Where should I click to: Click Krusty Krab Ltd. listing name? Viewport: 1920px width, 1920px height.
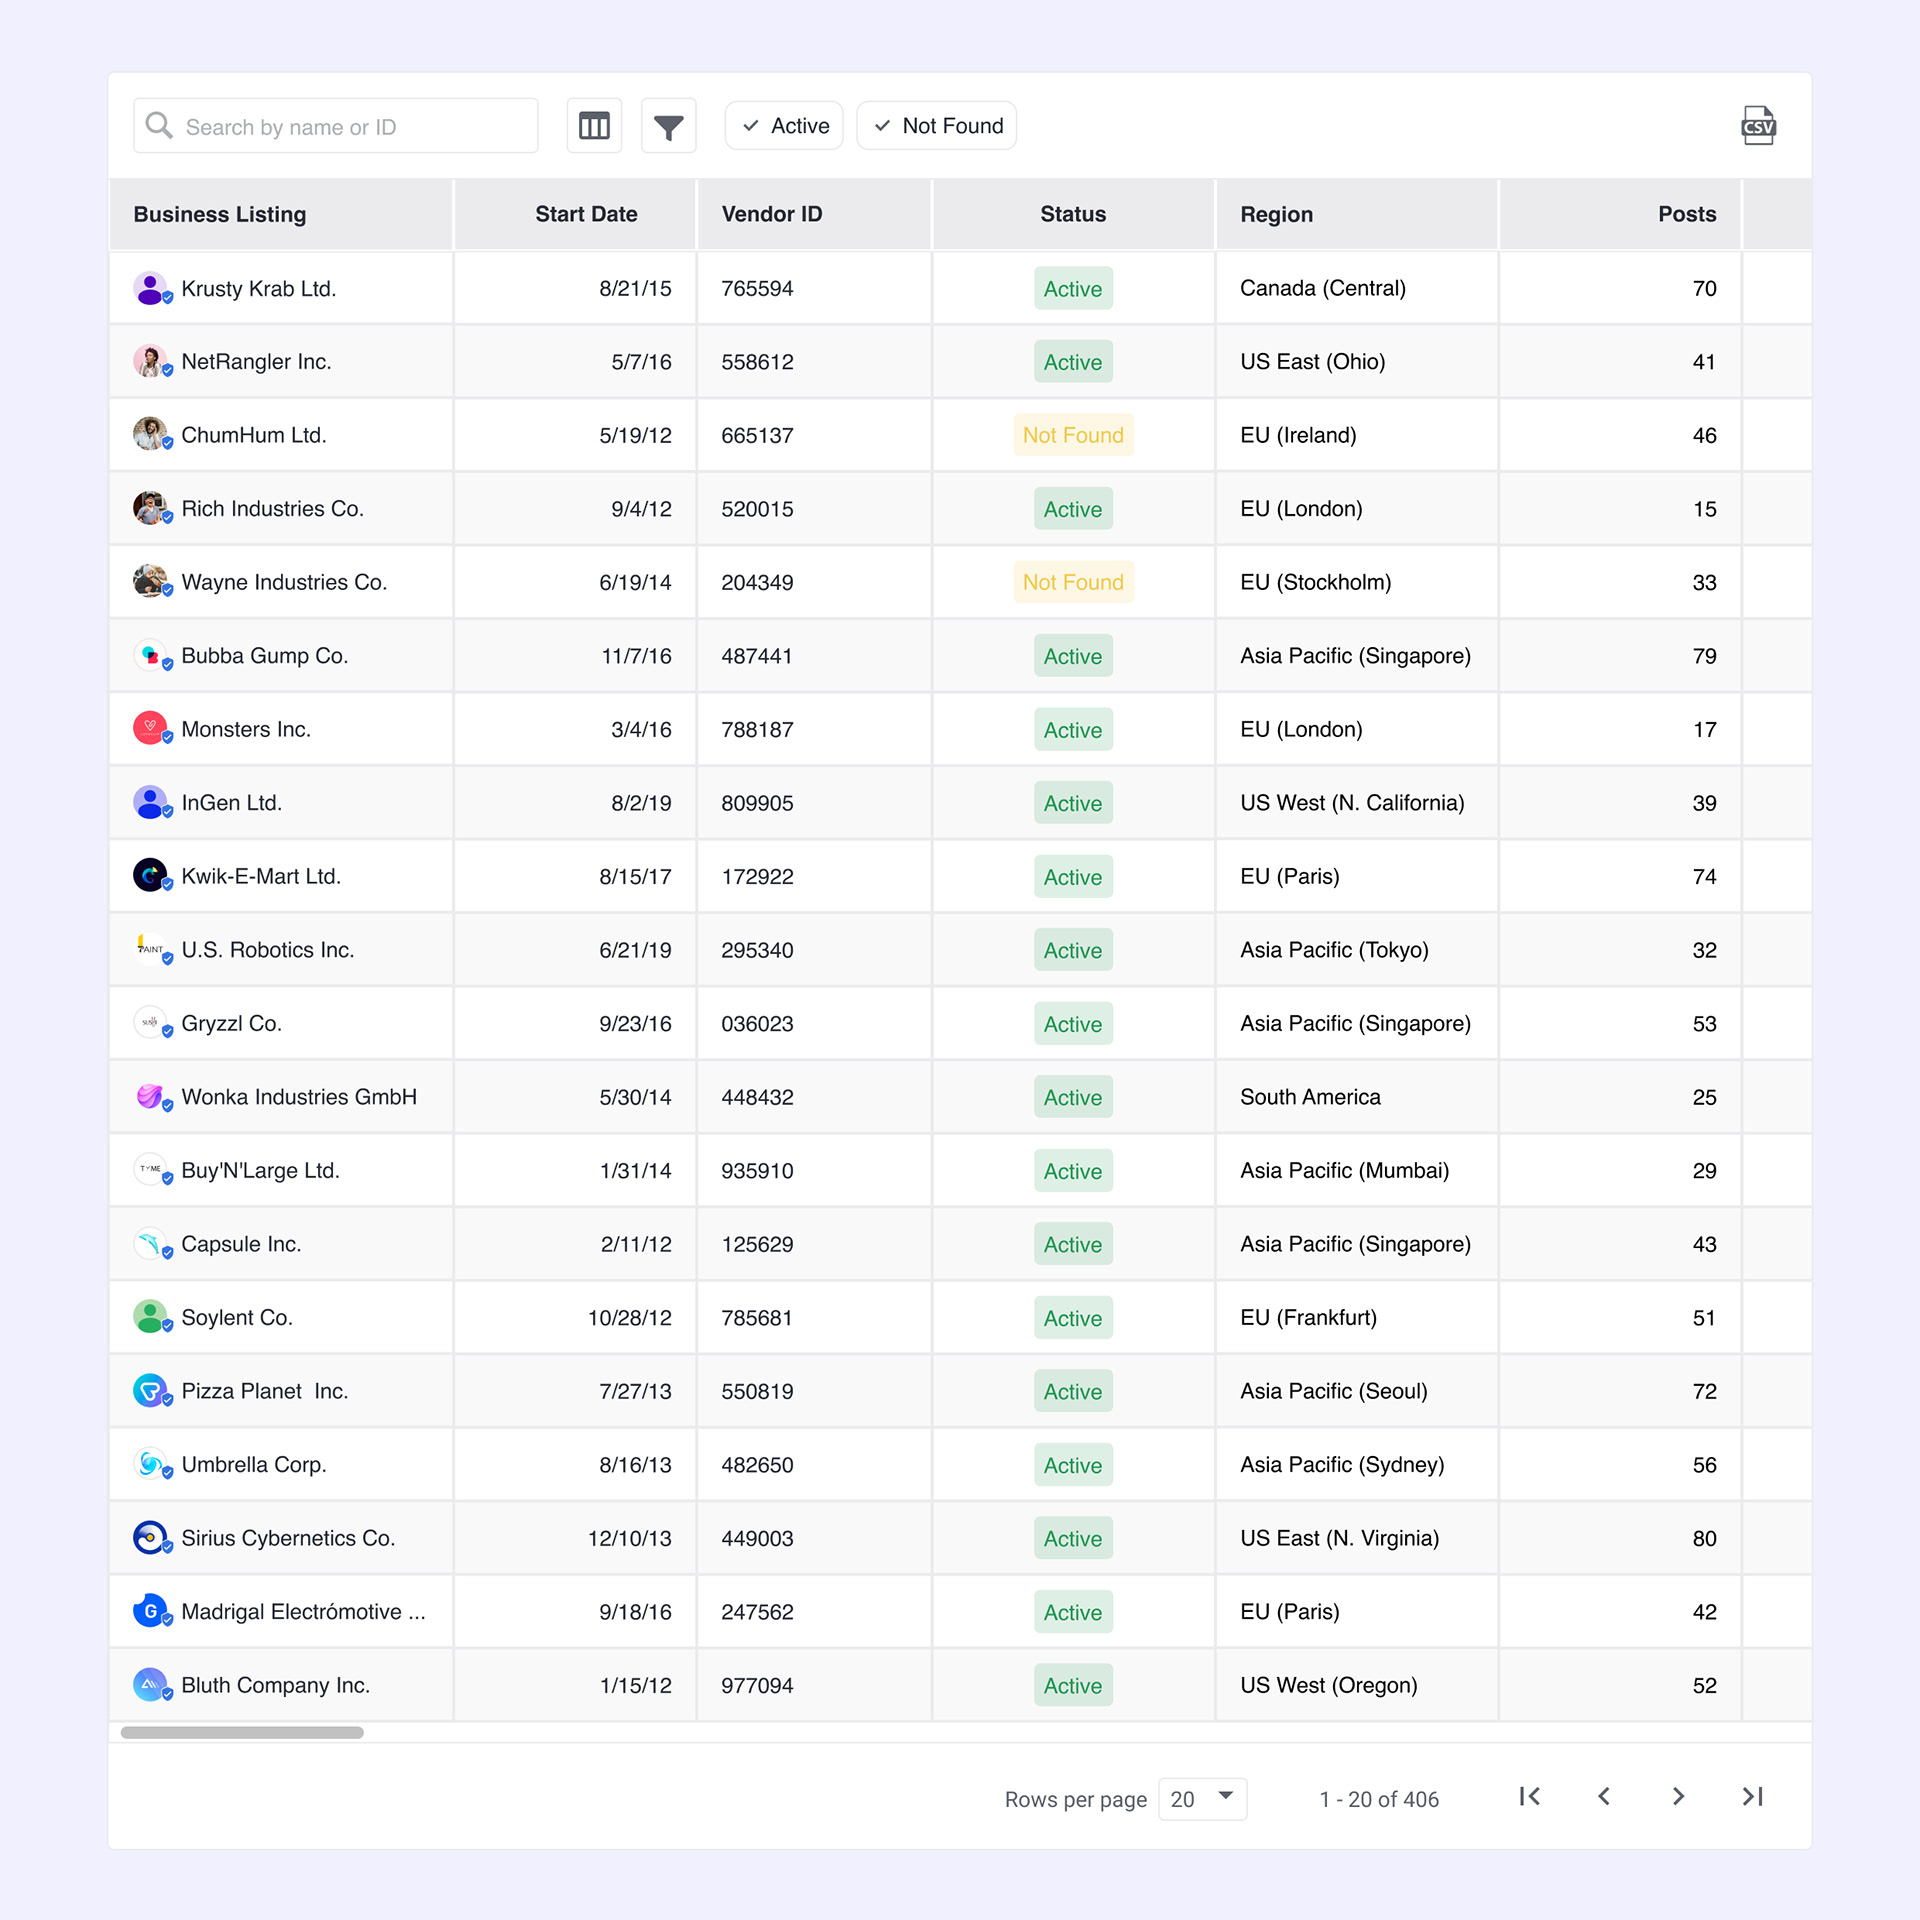[258, 289]
